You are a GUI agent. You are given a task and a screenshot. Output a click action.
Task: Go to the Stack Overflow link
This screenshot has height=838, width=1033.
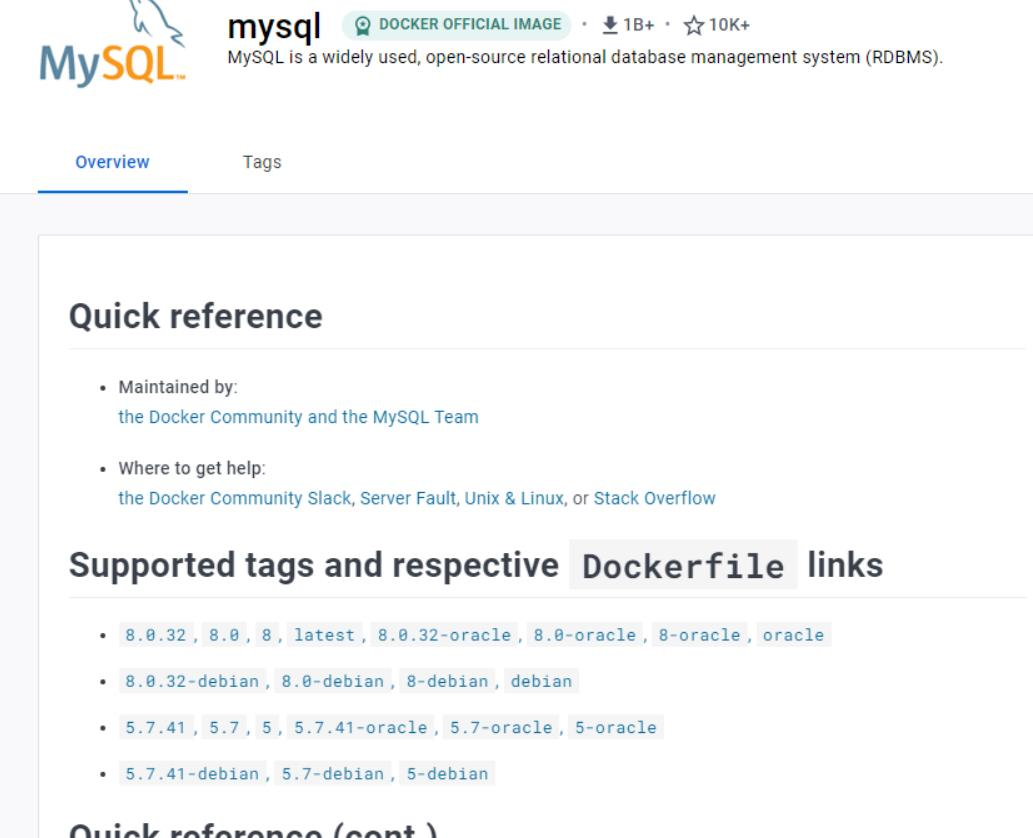click(654, 498)
